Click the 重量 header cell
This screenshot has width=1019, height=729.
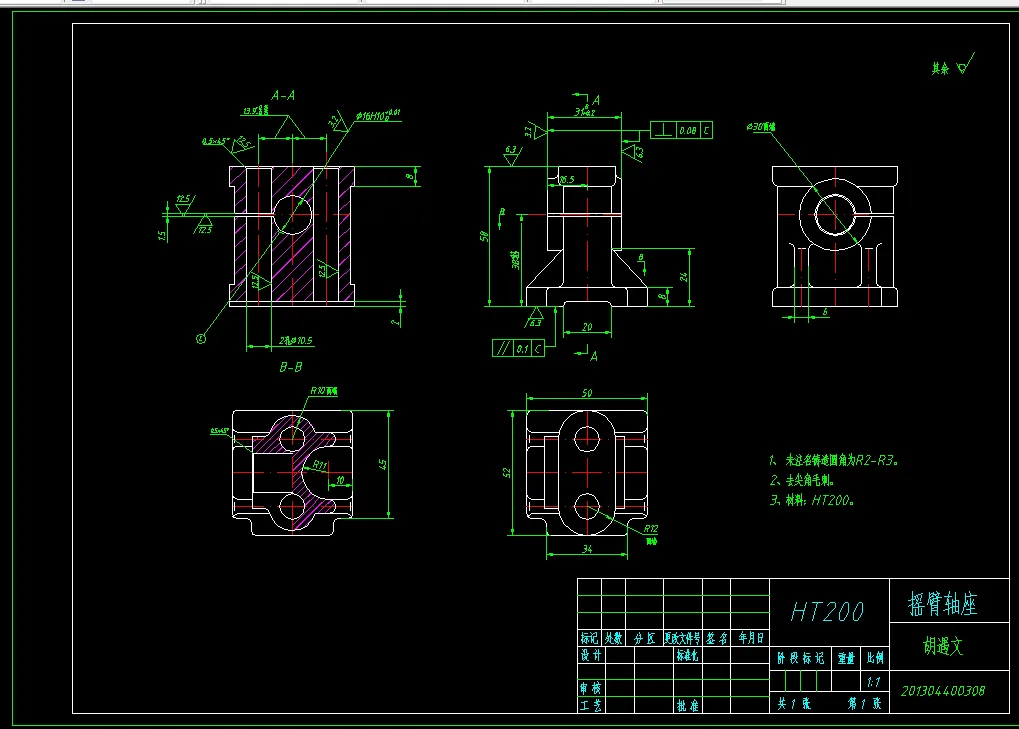point(846,658)
